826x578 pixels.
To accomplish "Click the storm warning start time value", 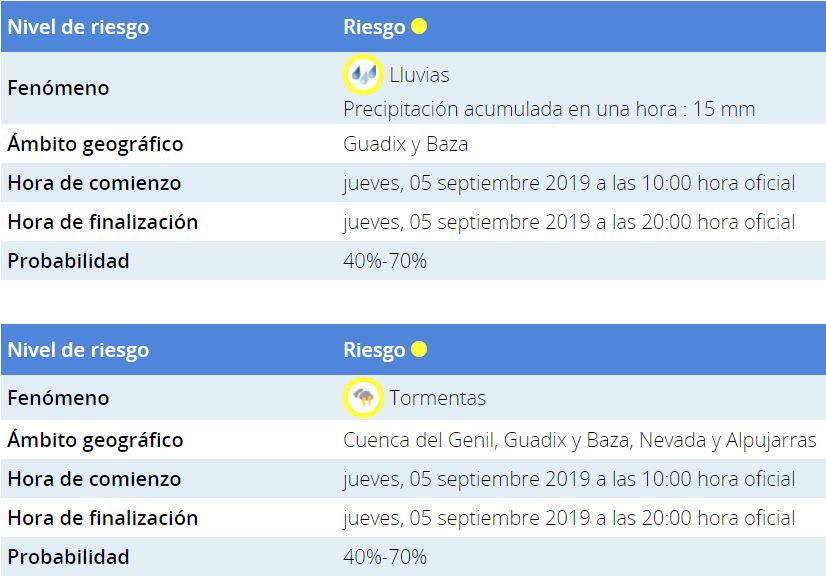I will pos(568,479).
